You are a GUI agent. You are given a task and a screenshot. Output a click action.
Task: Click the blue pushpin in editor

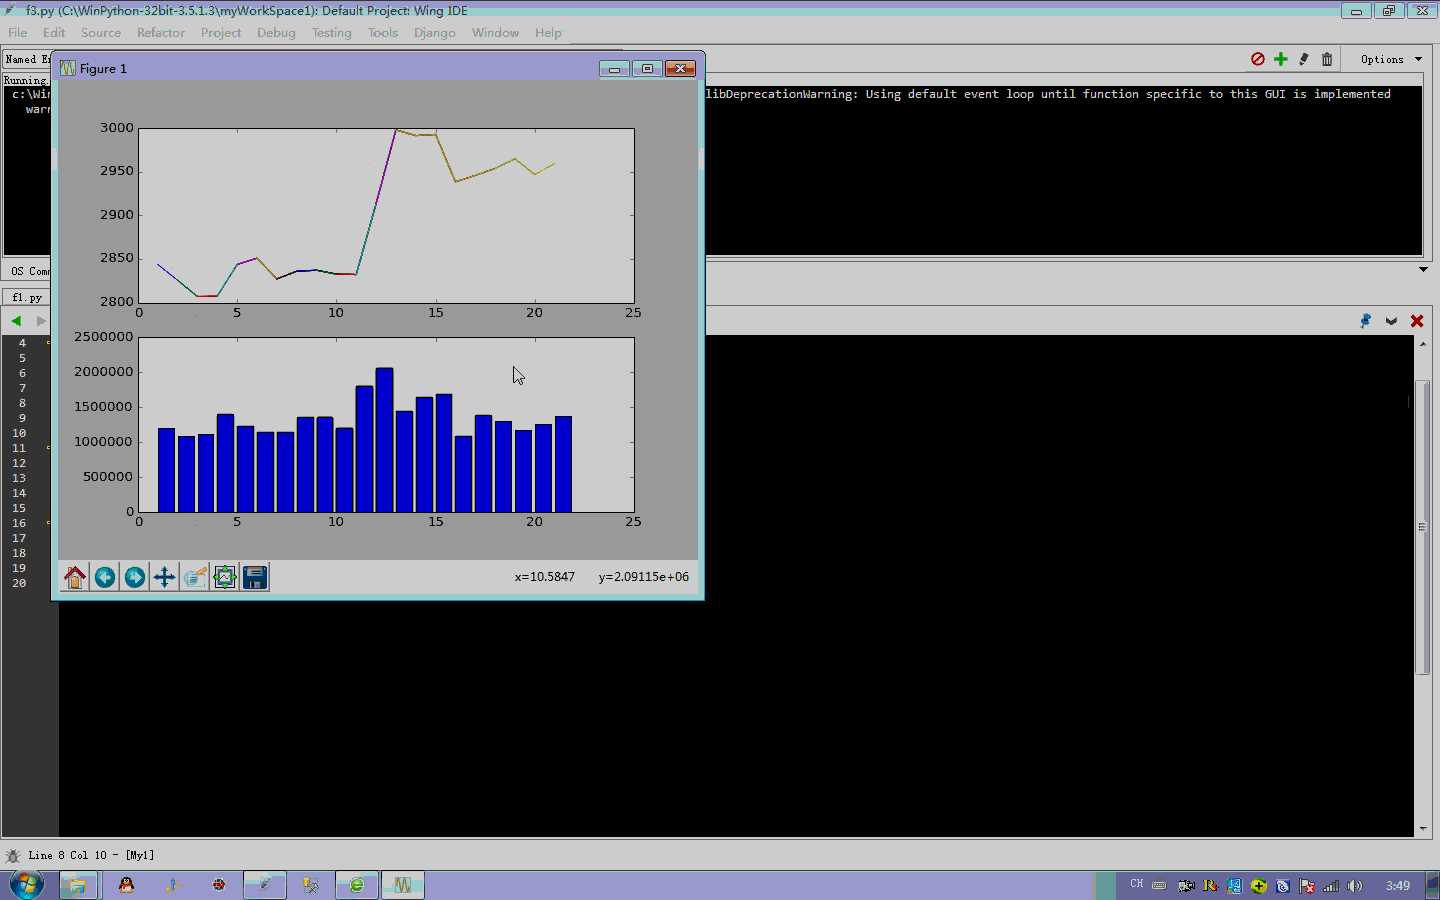1366,321
